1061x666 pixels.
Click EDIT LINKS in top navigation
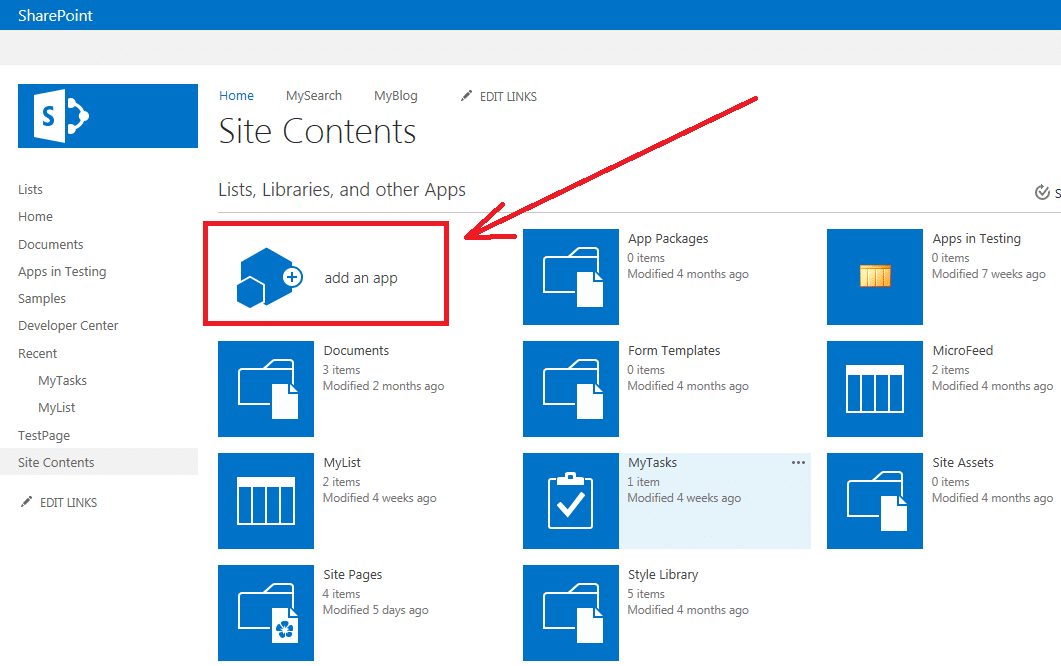click(x=508, y=97)
